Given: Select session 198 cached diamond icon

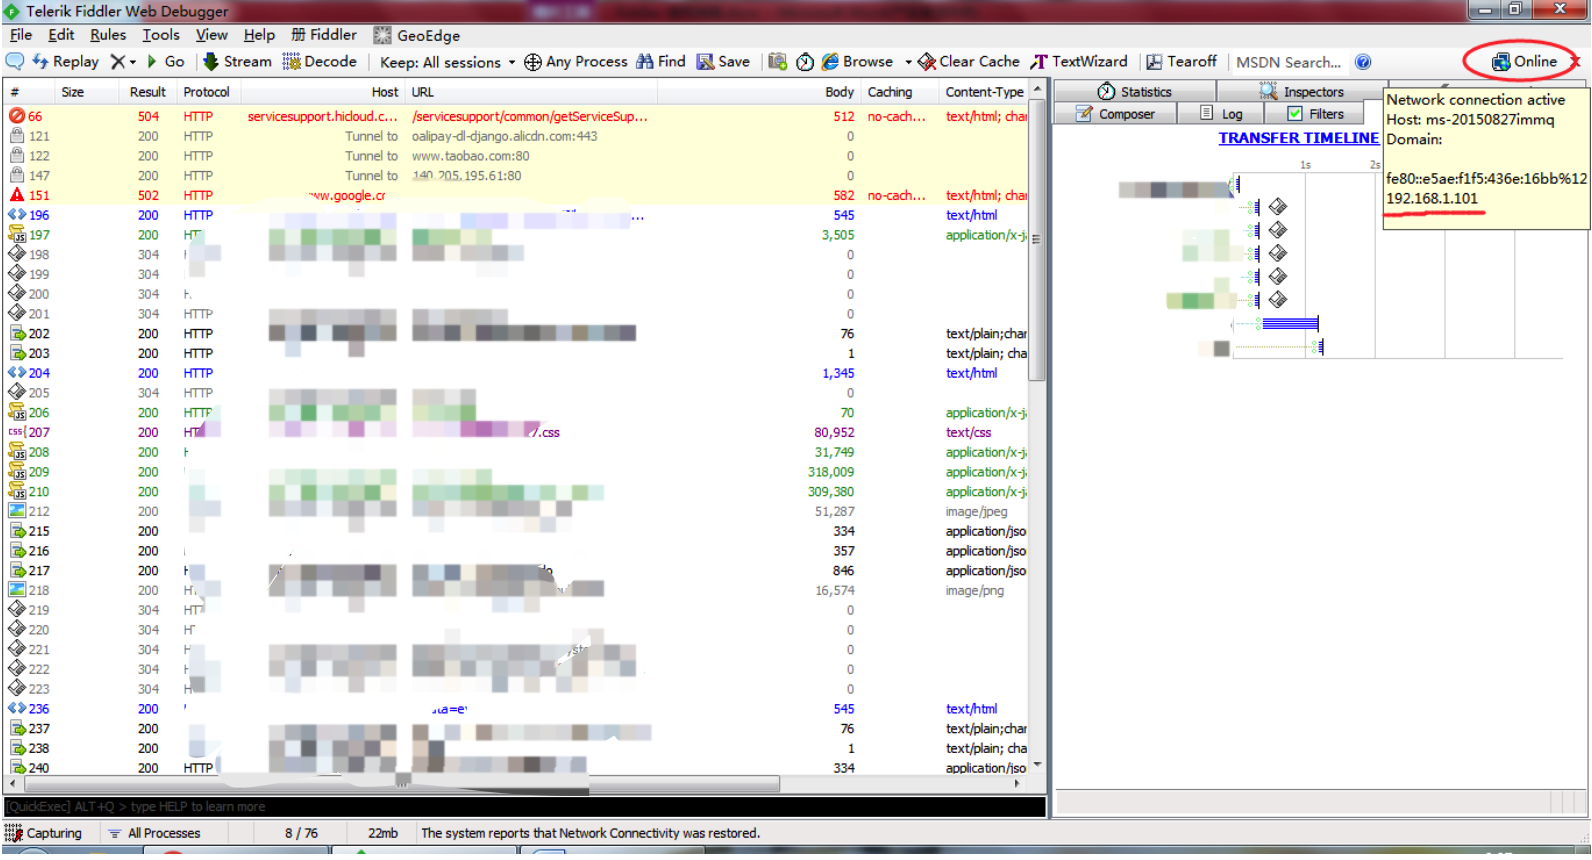Looking at the screenshot, I should point(17,254).
